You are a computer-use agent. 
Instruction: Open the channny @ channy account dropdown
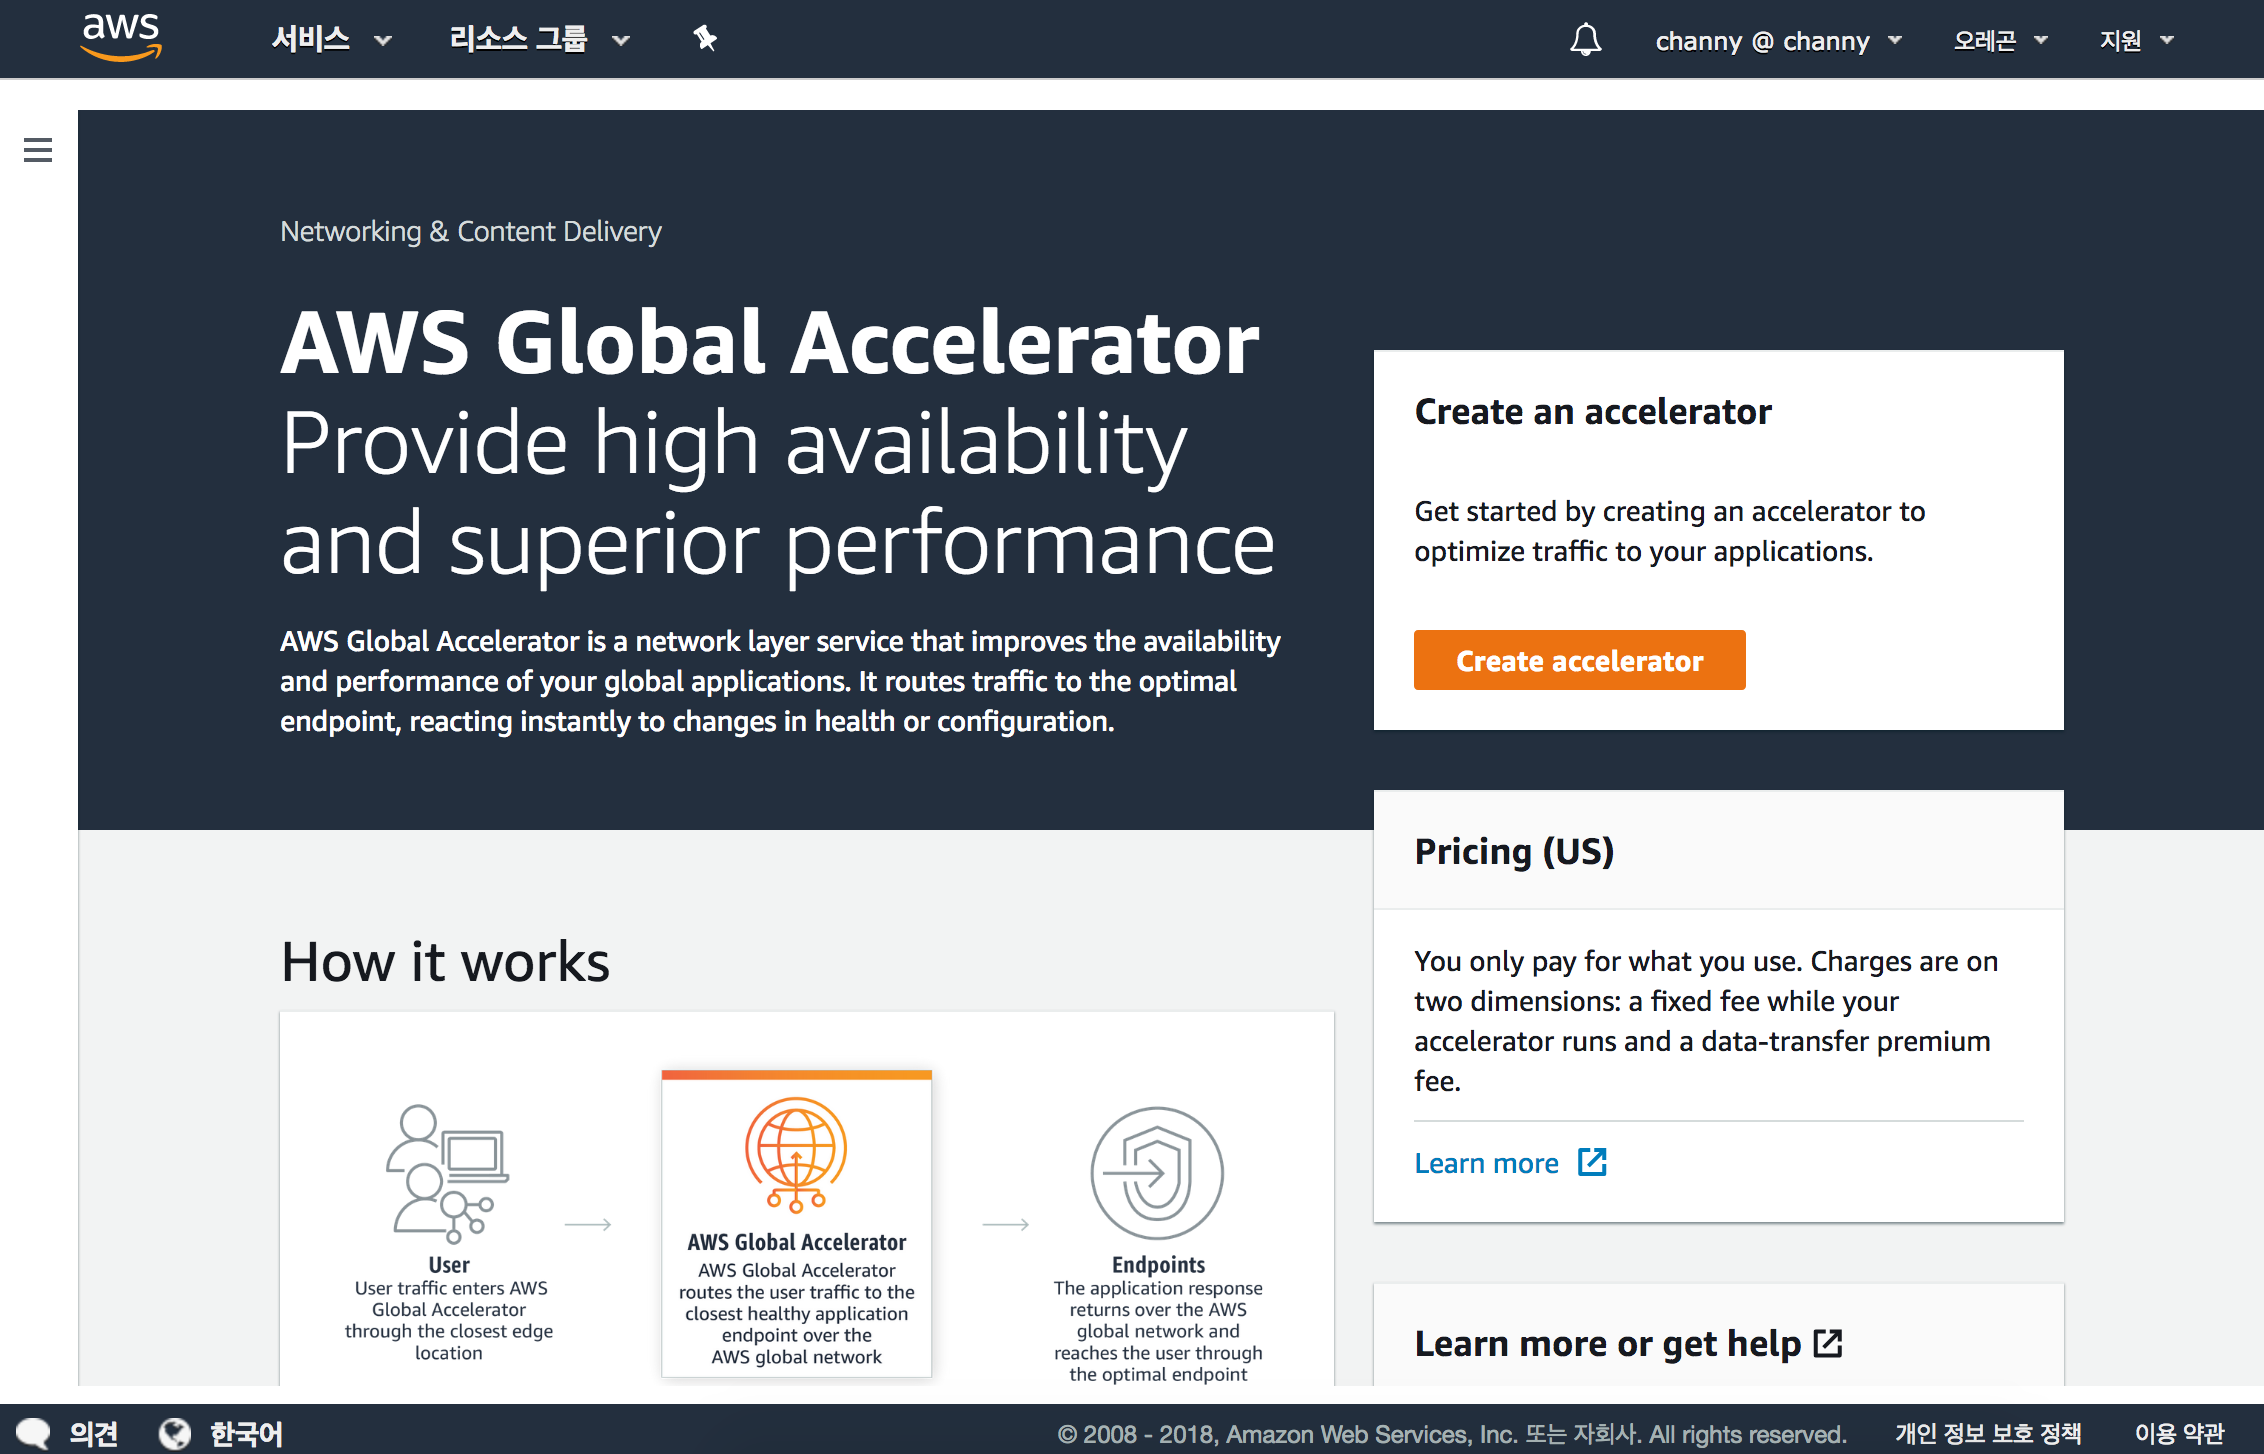pos(1778,41)
